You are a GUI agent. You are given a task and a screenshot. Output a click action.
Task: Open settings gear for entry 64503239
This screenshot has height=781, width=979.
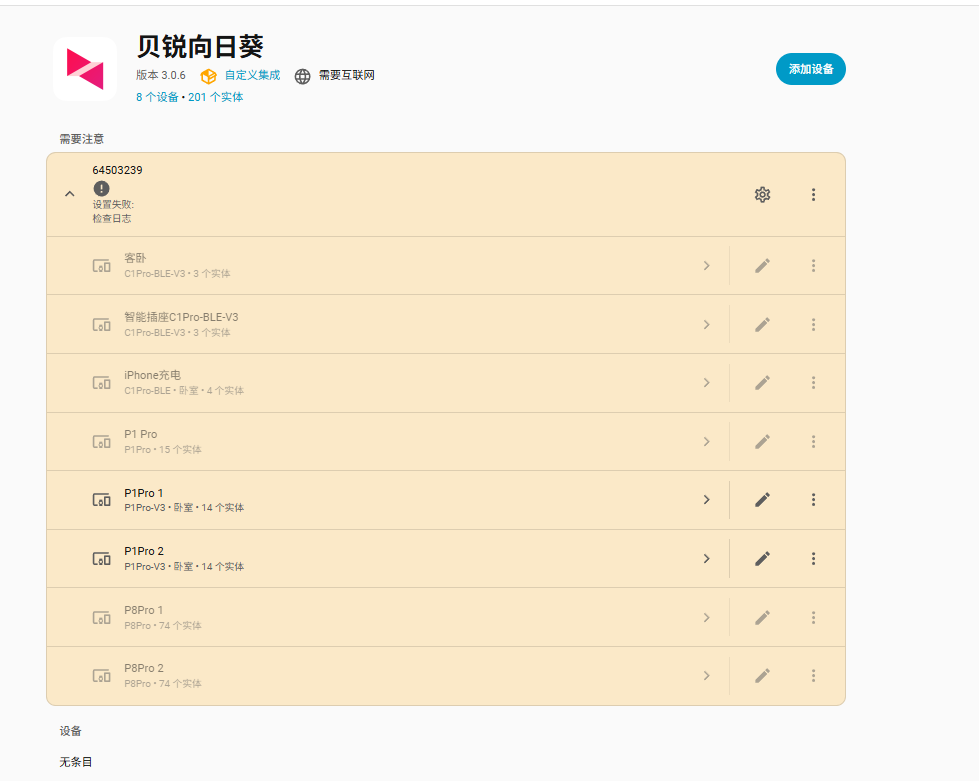762,195
